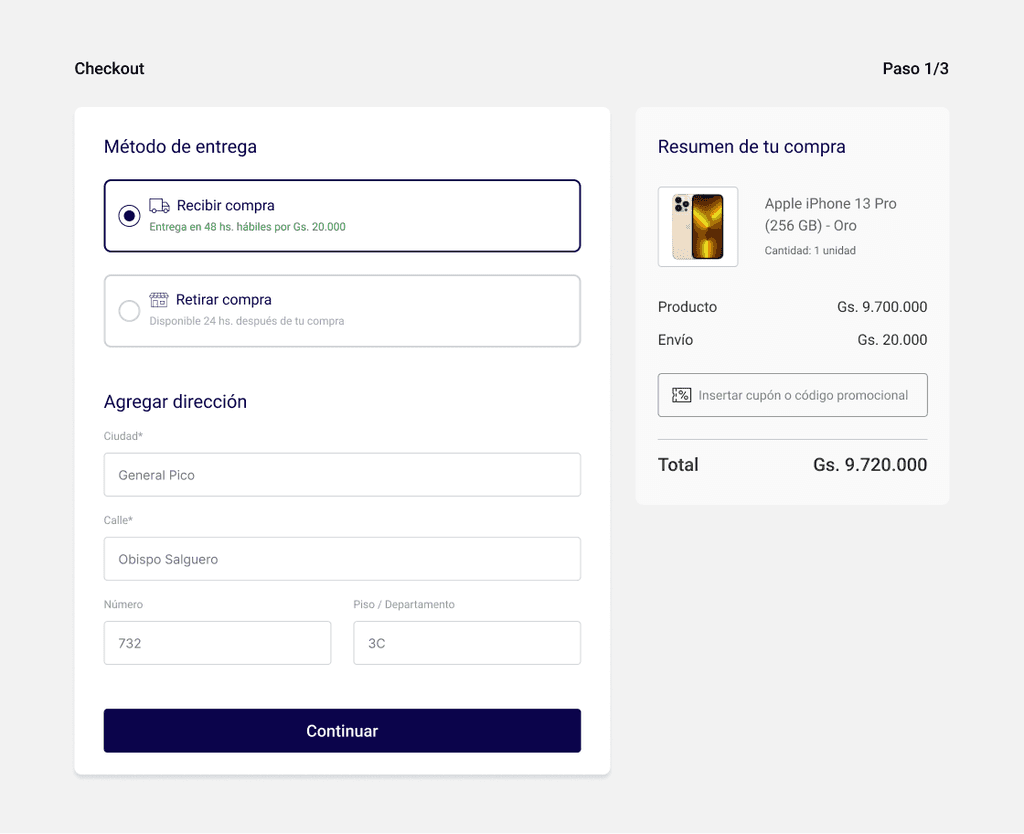Screen dimensions: 1024x834
Task: Click the Envío cost Gs. 20.000
Action: coord(892,340)
